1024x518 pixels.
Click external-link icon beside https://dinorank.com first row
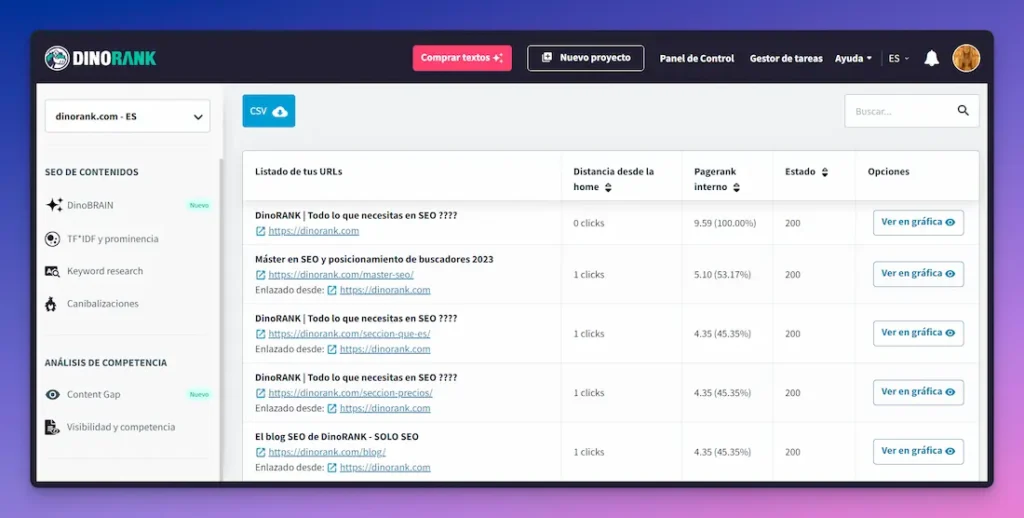click(x=261, y=231)
